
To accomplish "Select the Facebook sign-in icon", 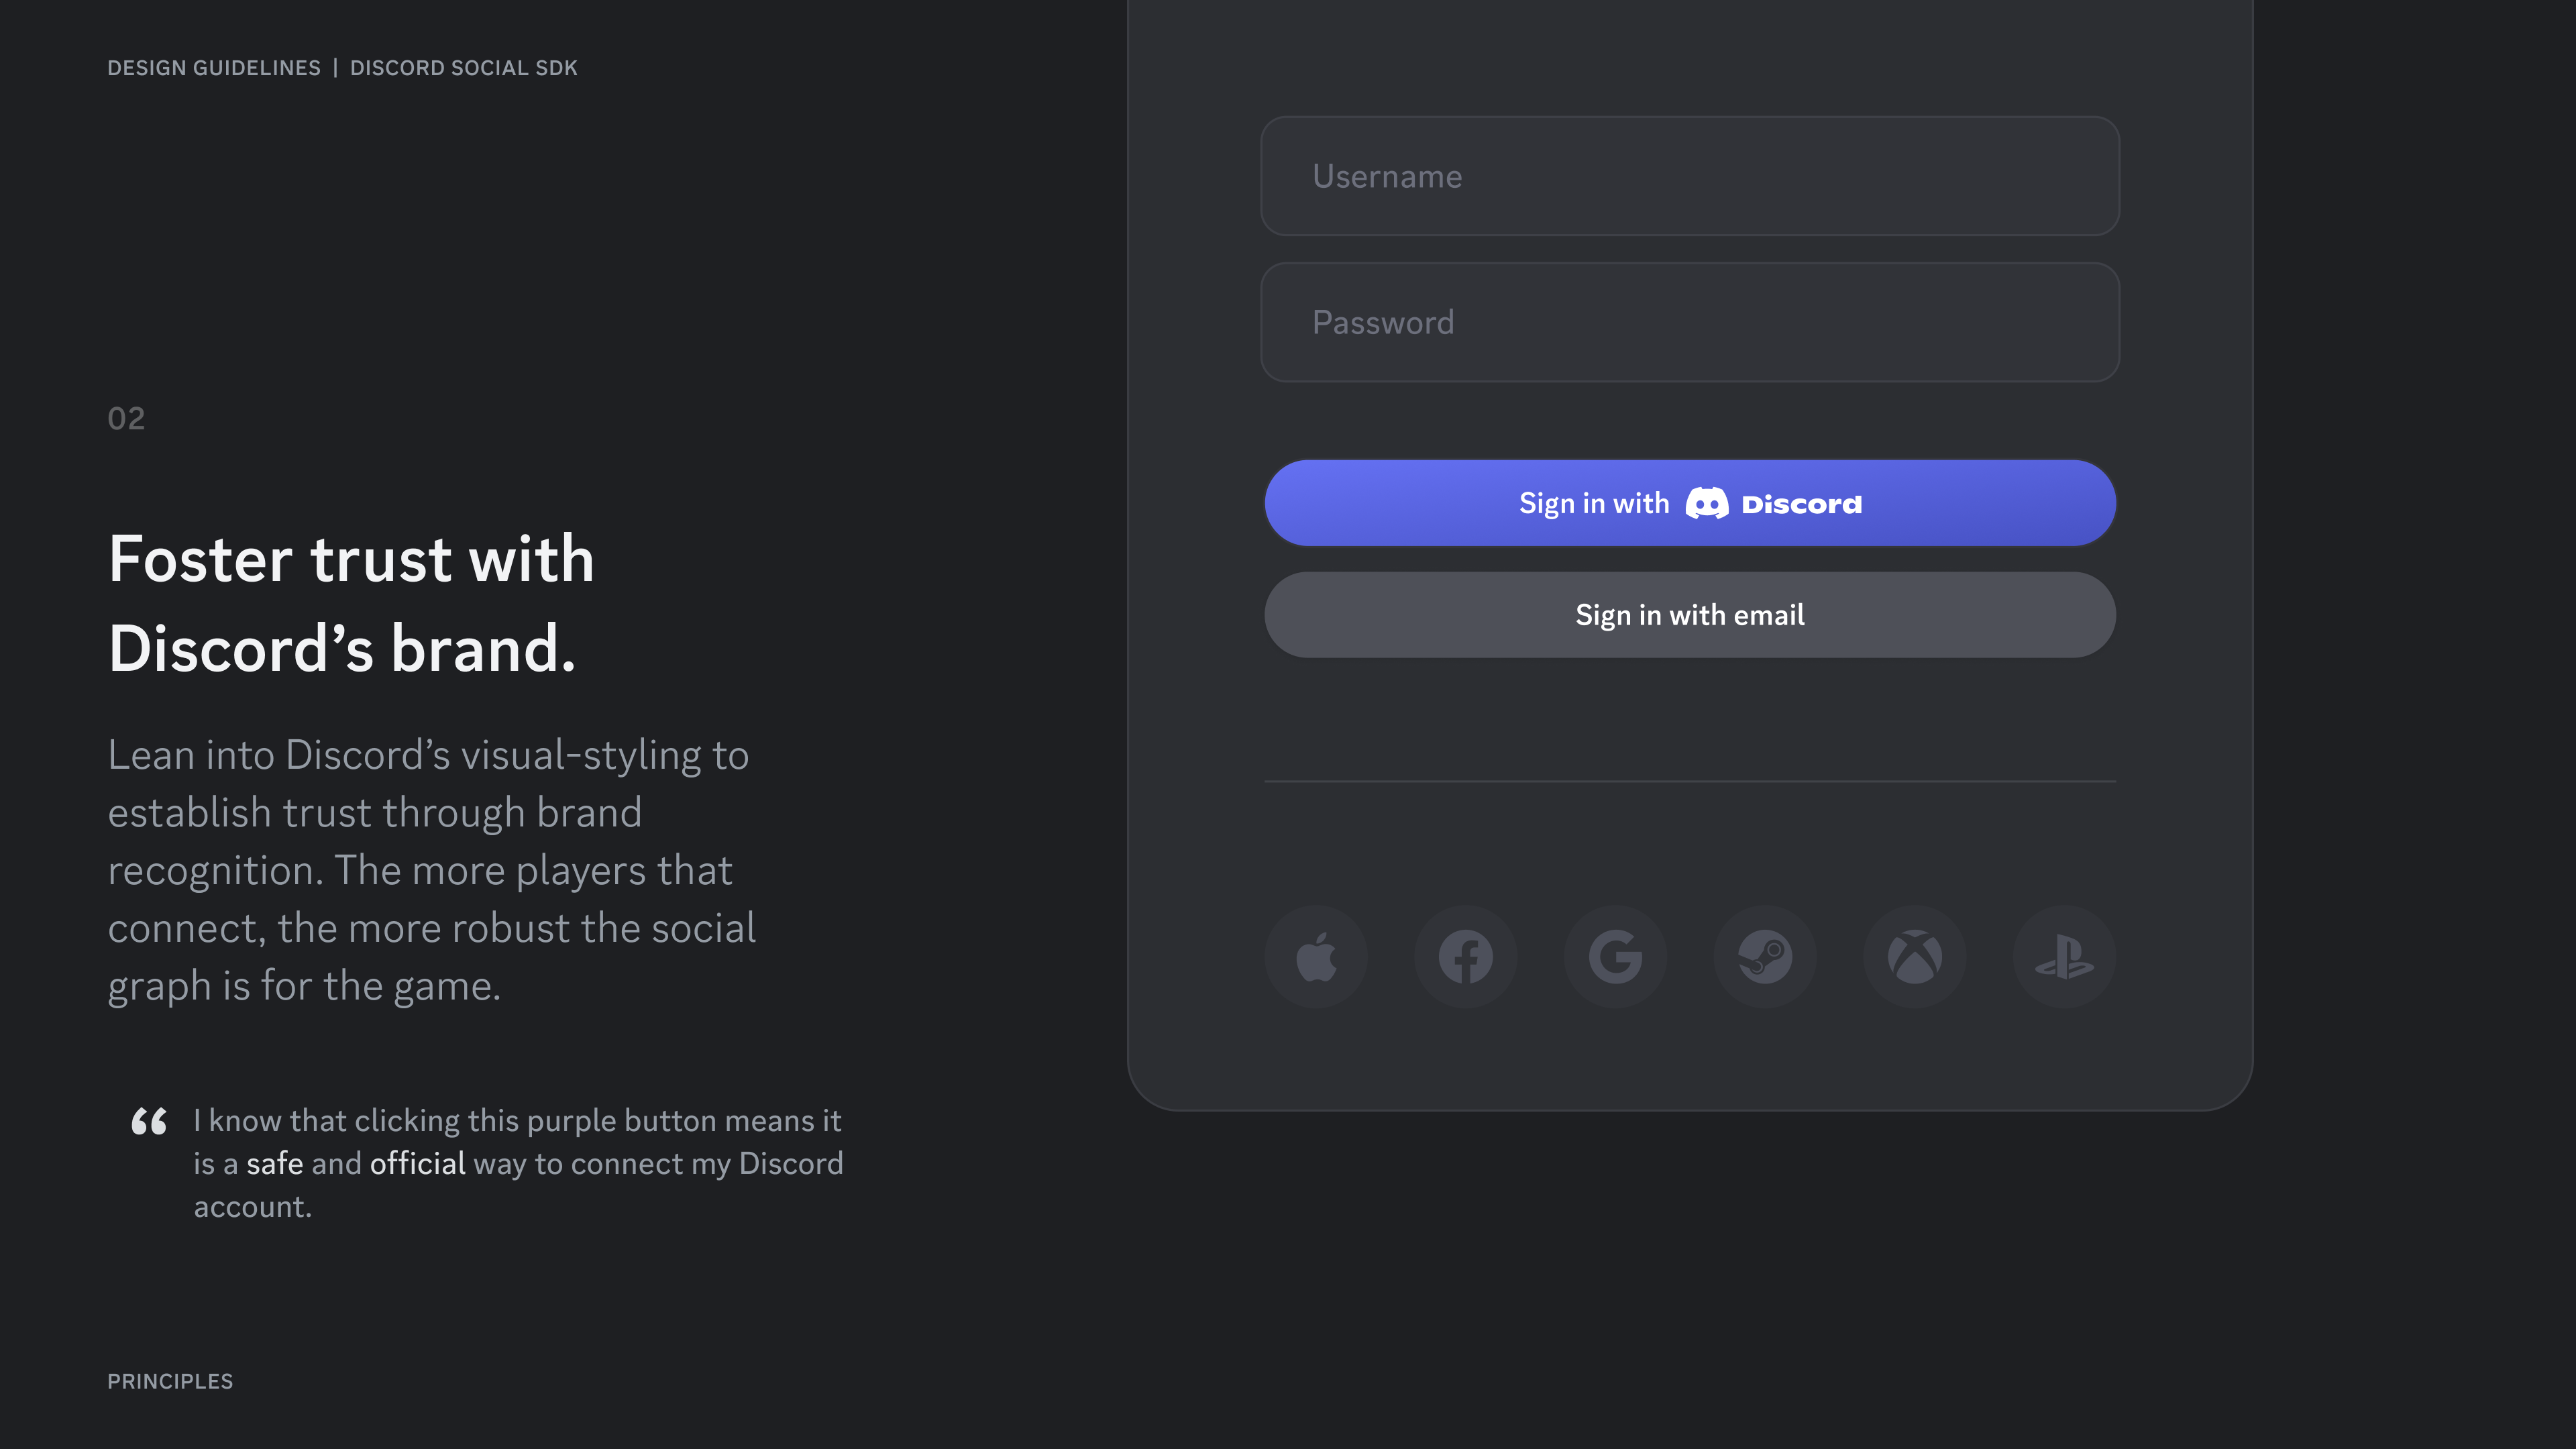I will coord(1466,956).
